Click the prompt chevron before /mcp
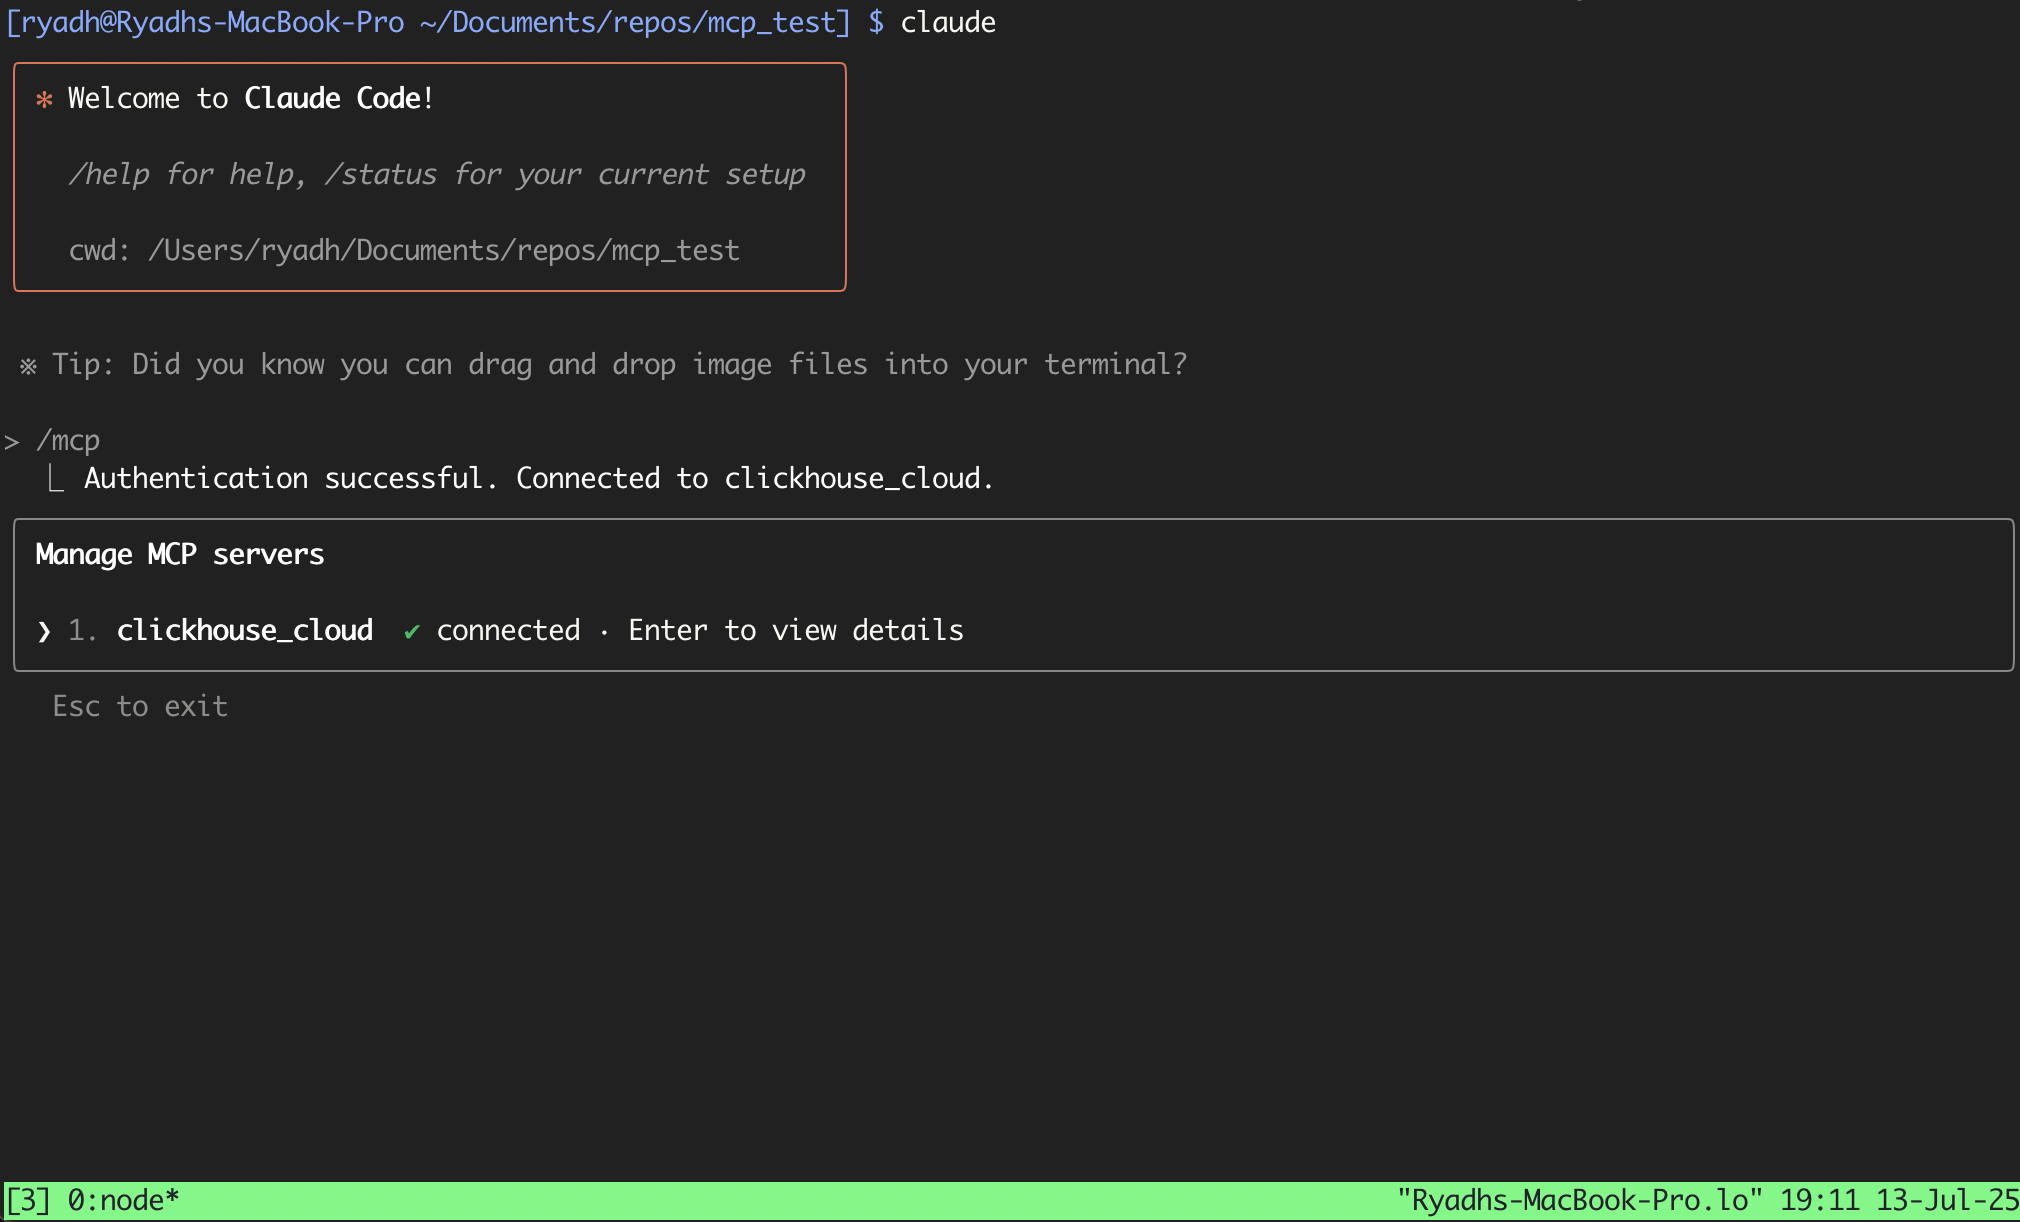2020x1222 pixels. pos(12,439)
